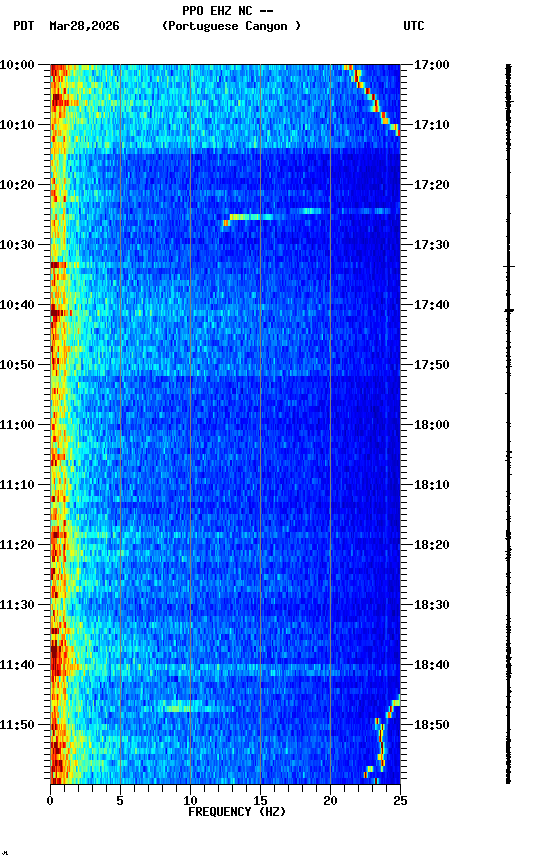552x864 pixels.
Task: Click the PPO EHZ NC station title
Action: 228,11
